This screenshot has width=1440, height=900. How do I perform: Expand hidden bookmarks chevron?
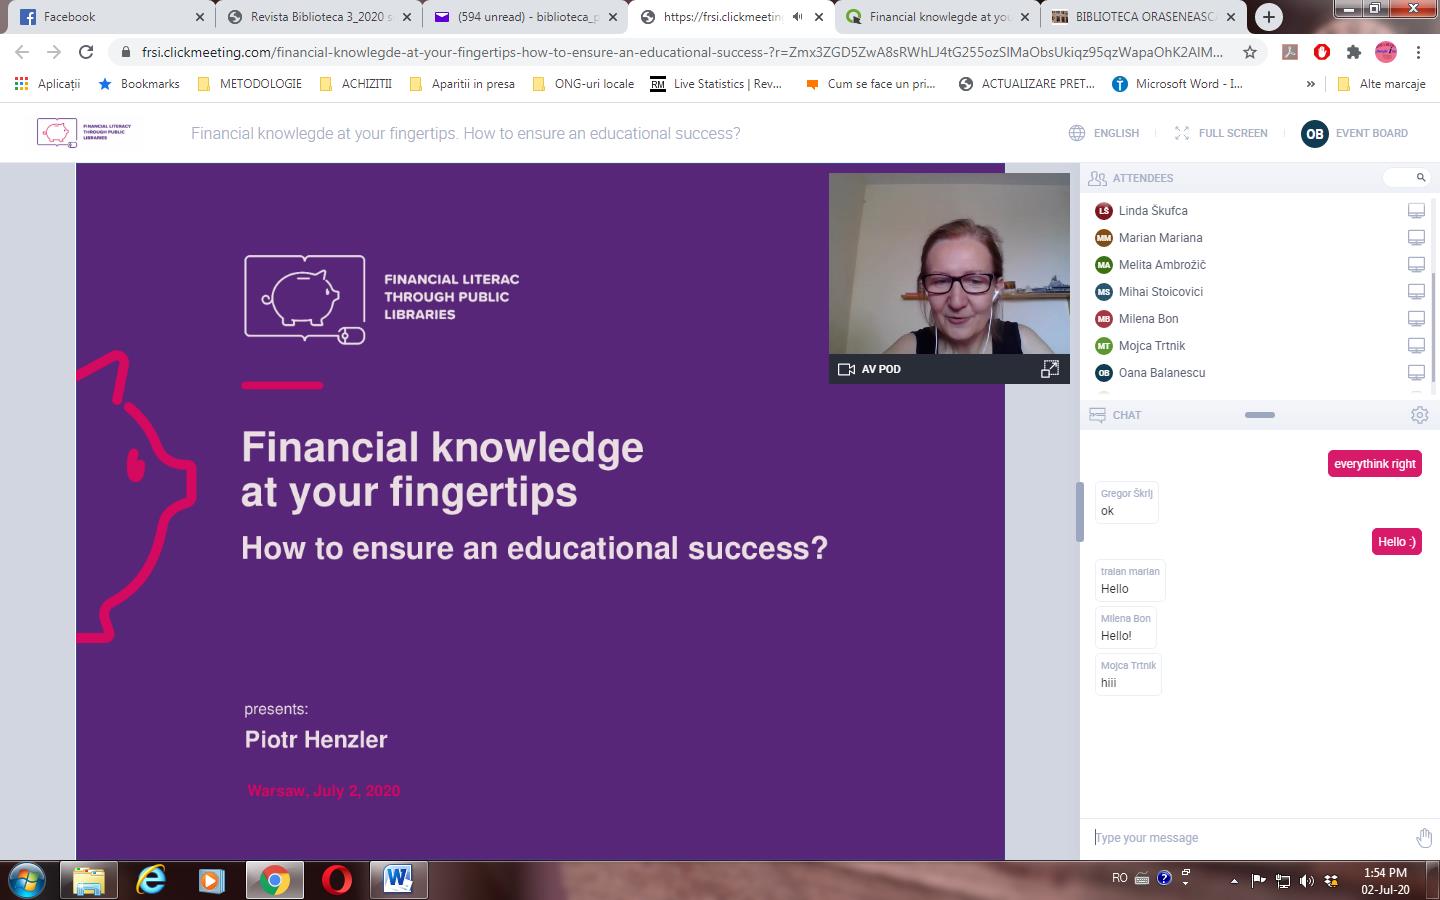pos(1310,84)
